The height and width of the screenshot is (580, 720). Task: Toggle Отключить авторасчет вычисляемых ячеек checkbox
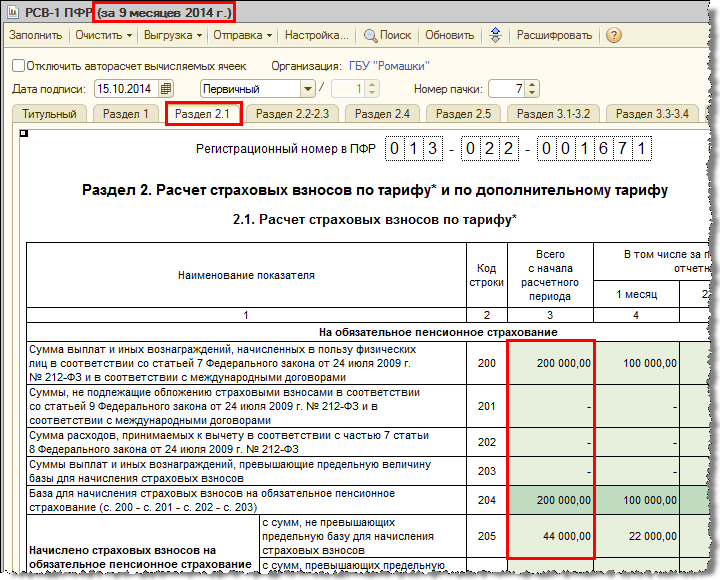pos(18,66)
